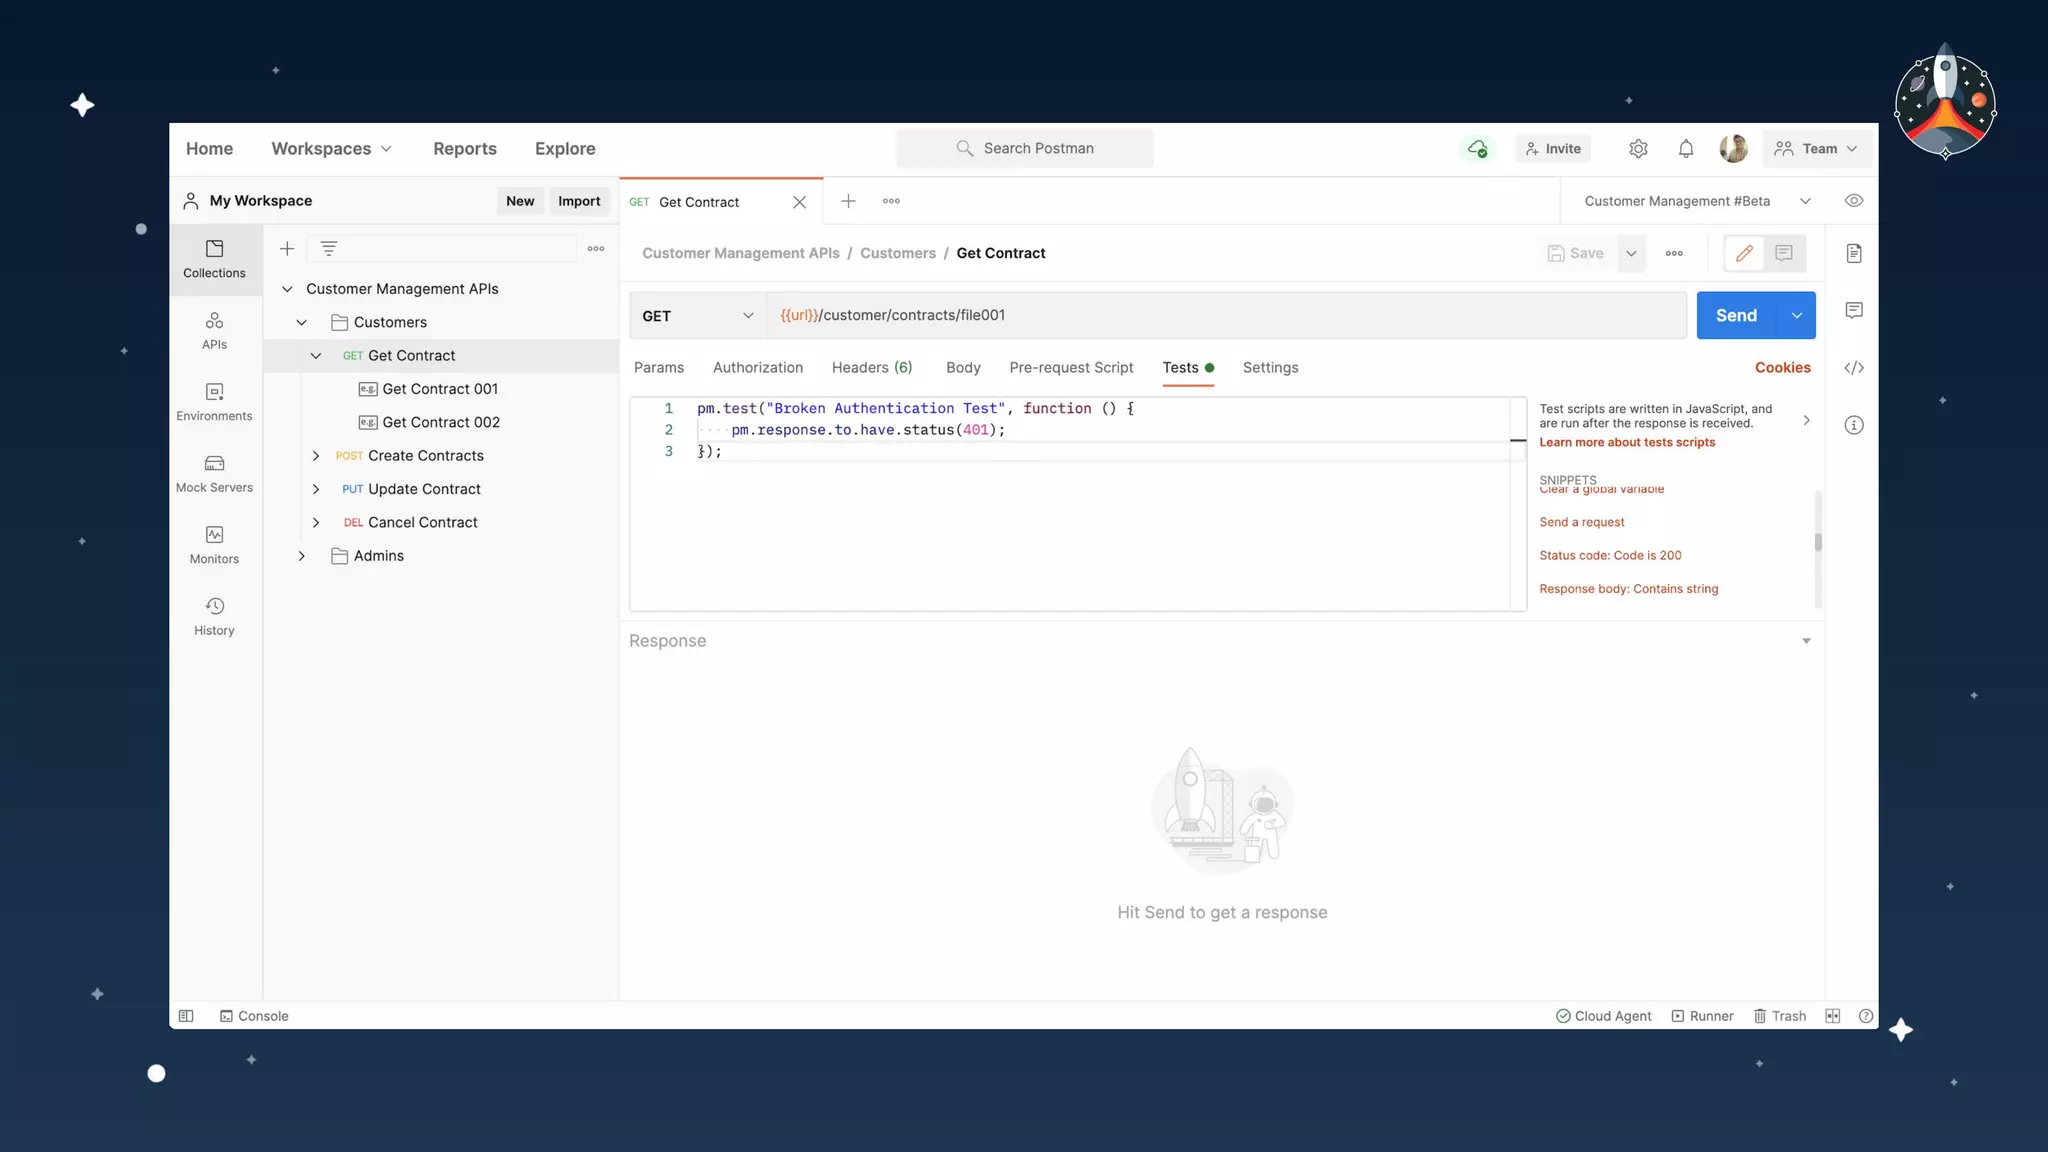This screenshot has width=2048, height=1152.
Task: Toggle the two-pane layout icon
Action: 1832,1016
